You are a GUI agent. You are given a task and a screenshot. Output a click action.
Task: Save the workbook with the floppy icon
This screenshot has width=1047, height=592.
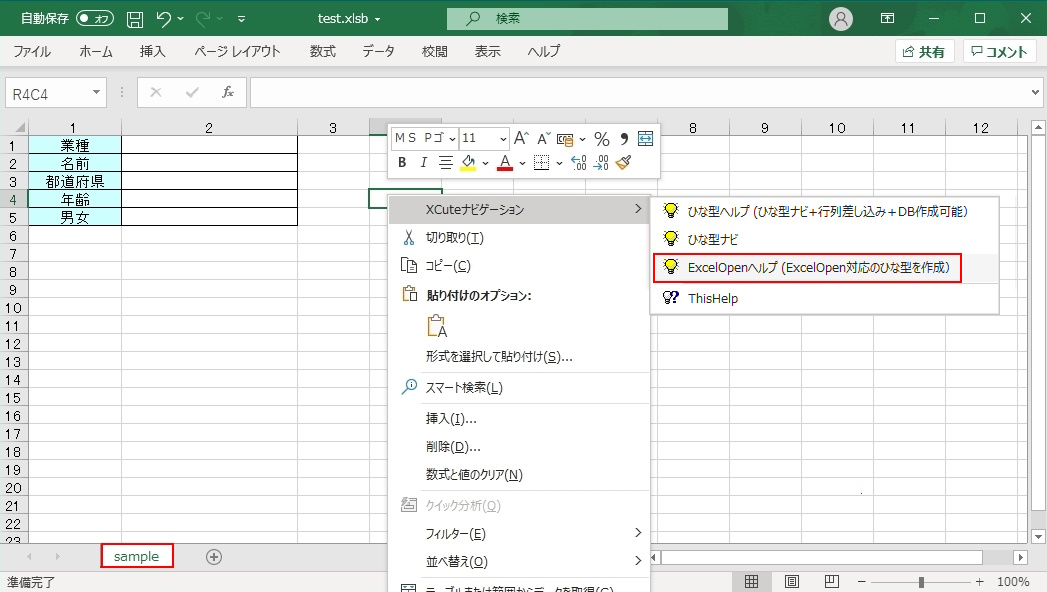135,19
